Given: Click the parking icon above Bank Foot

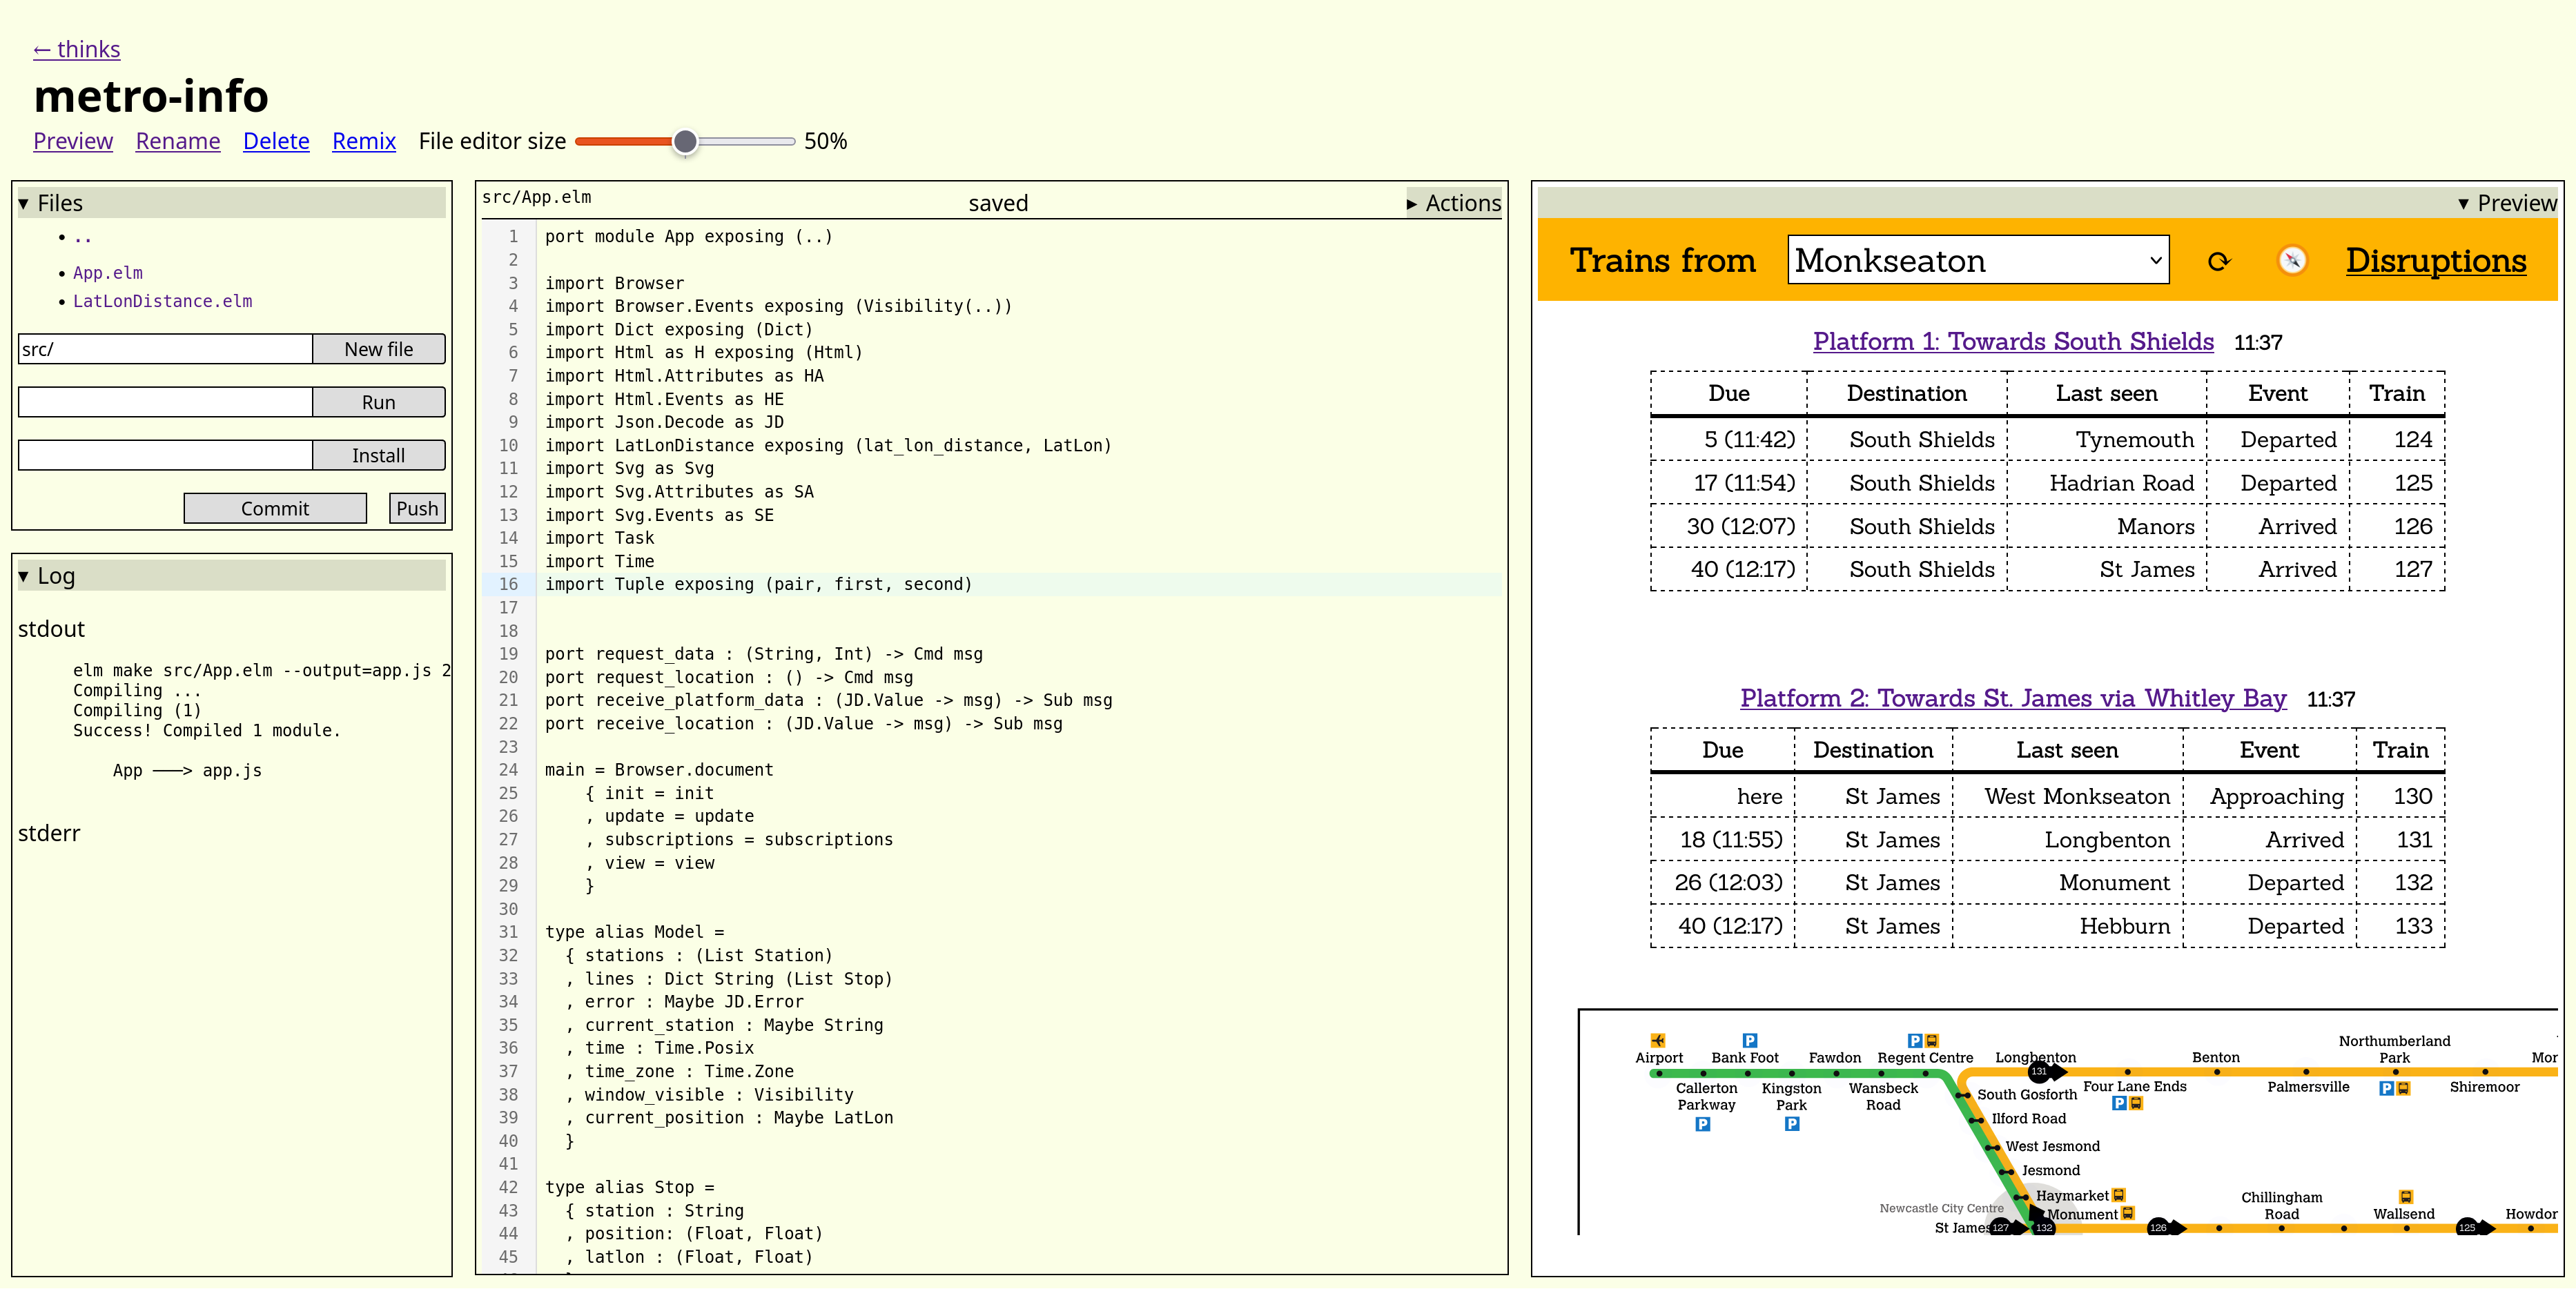Looking at the screenshot, I should point(1749,1040).
